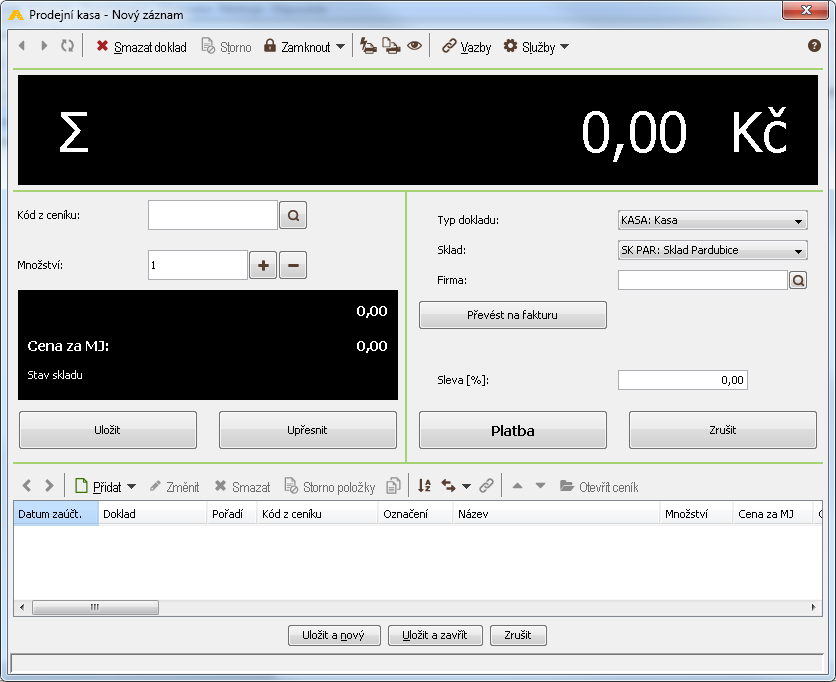Click the eye preview icon

click(x=414, y=46)
